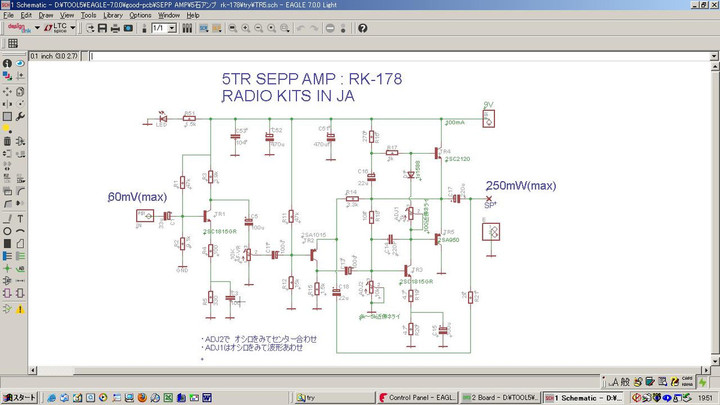Viewport: 720px width, 405px height.
Task: Click the Save icon in the toolbar
Action: (102, 28)
